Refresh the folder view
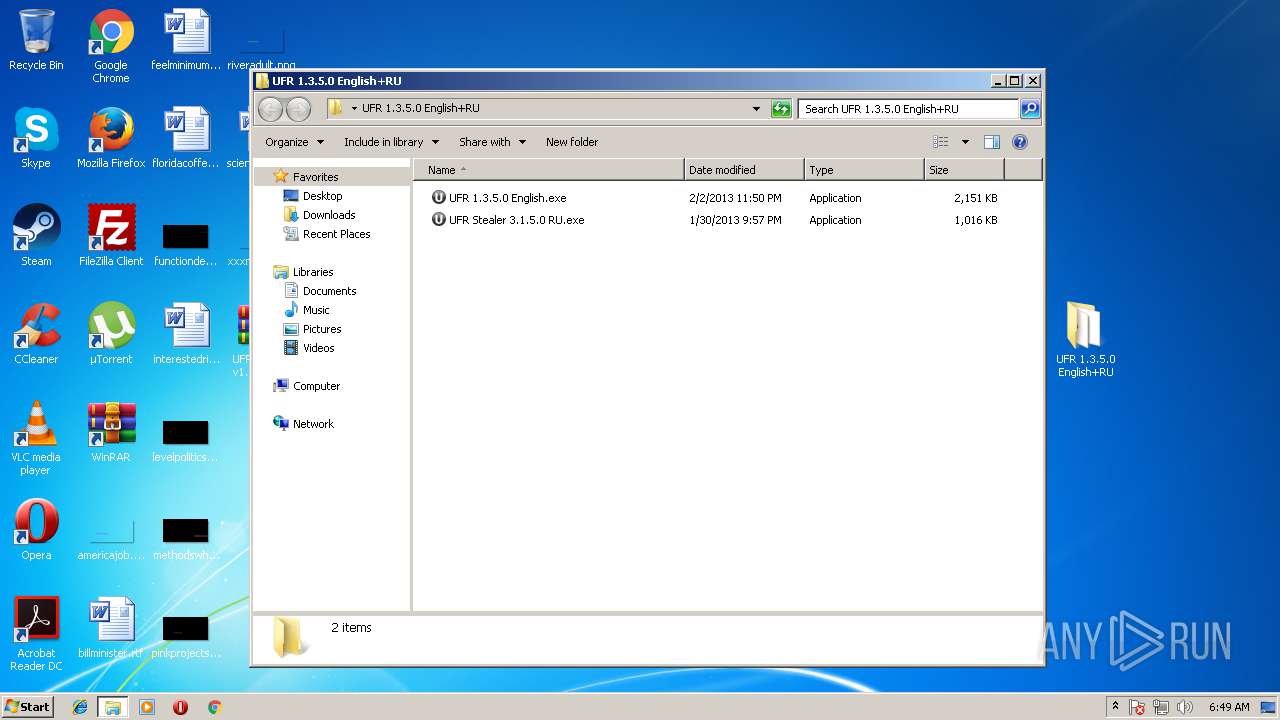Viewport: 1280px width, 720px height. tap(781, 109)
